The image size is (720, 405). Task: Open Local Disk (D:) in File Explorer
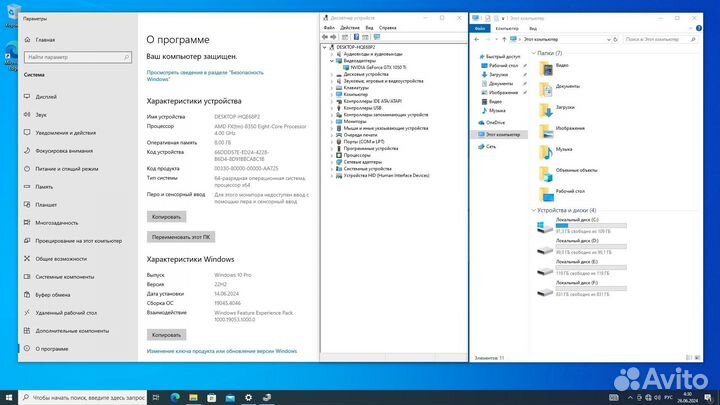point(582,247)
